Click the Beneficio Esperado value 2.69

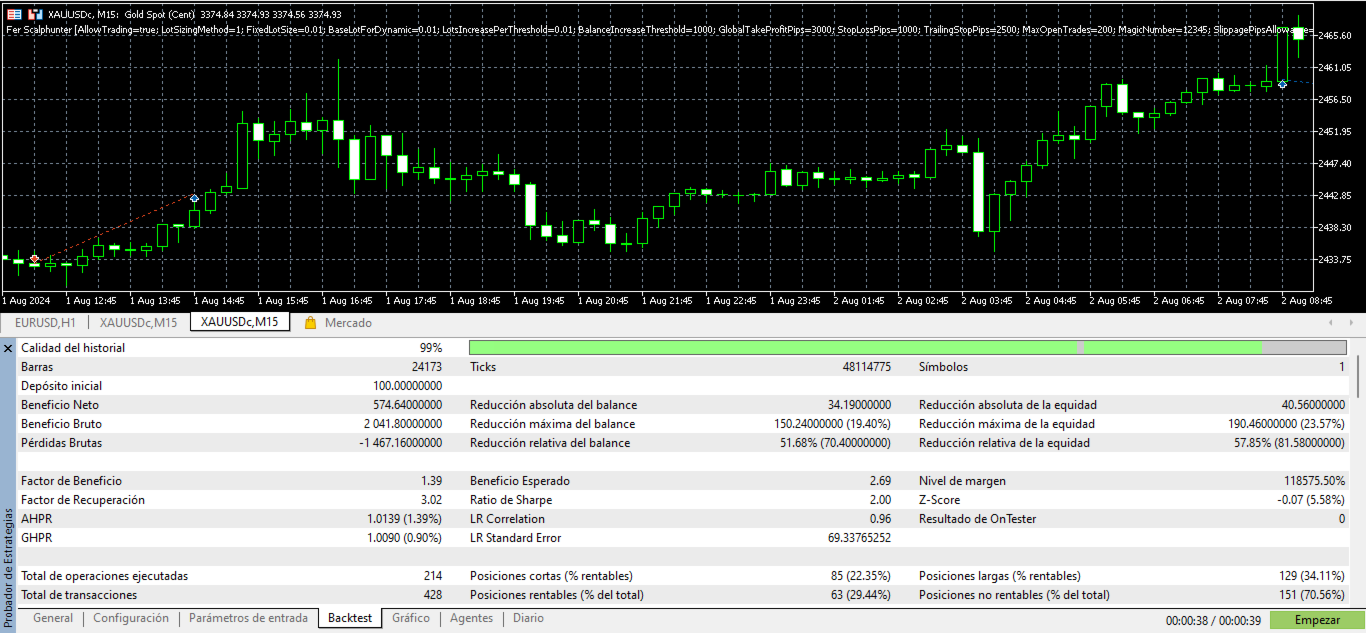pyautogui.click(x=880, y=481)
